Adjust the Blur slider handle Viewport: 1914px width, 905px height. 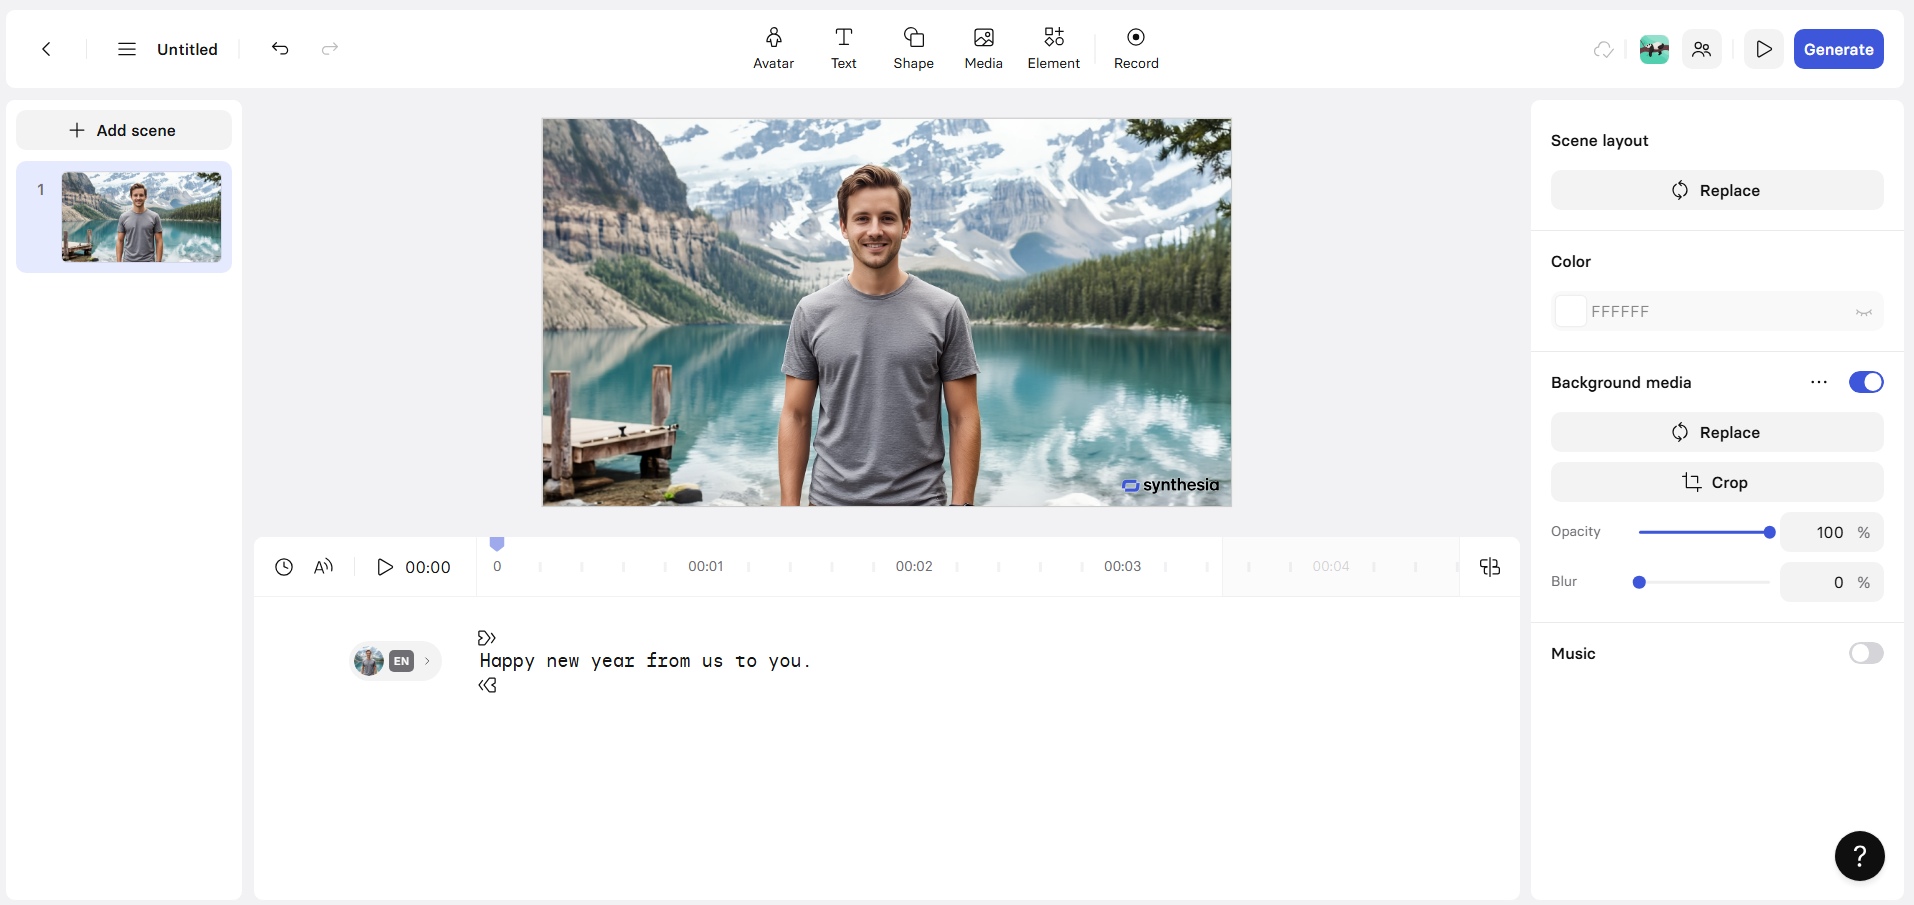coord(1639,582)
